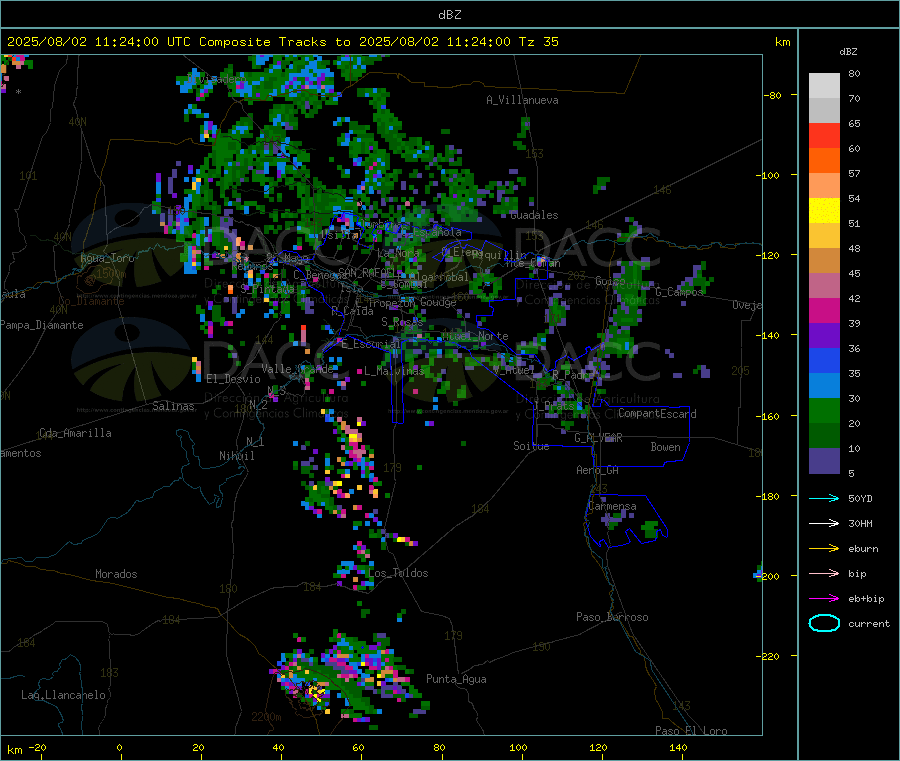The height and width of the screenshot is (761, 900).
Task: Click the Salinas location label
Action: pyautogui.click(x=173, y=406)
